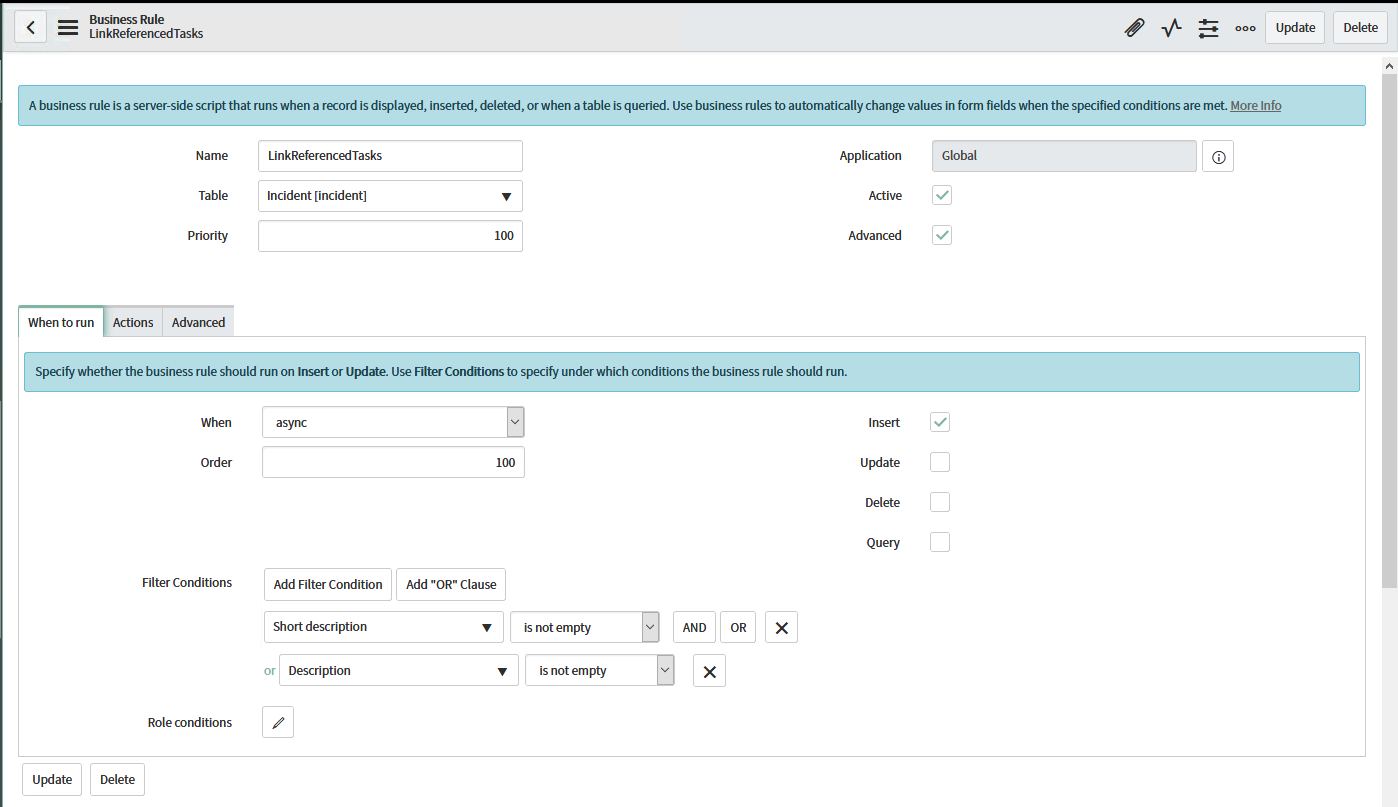Open the Table dropdown showing Incident
This screenshot has width=1398, height=807.
tap(390, 196)
